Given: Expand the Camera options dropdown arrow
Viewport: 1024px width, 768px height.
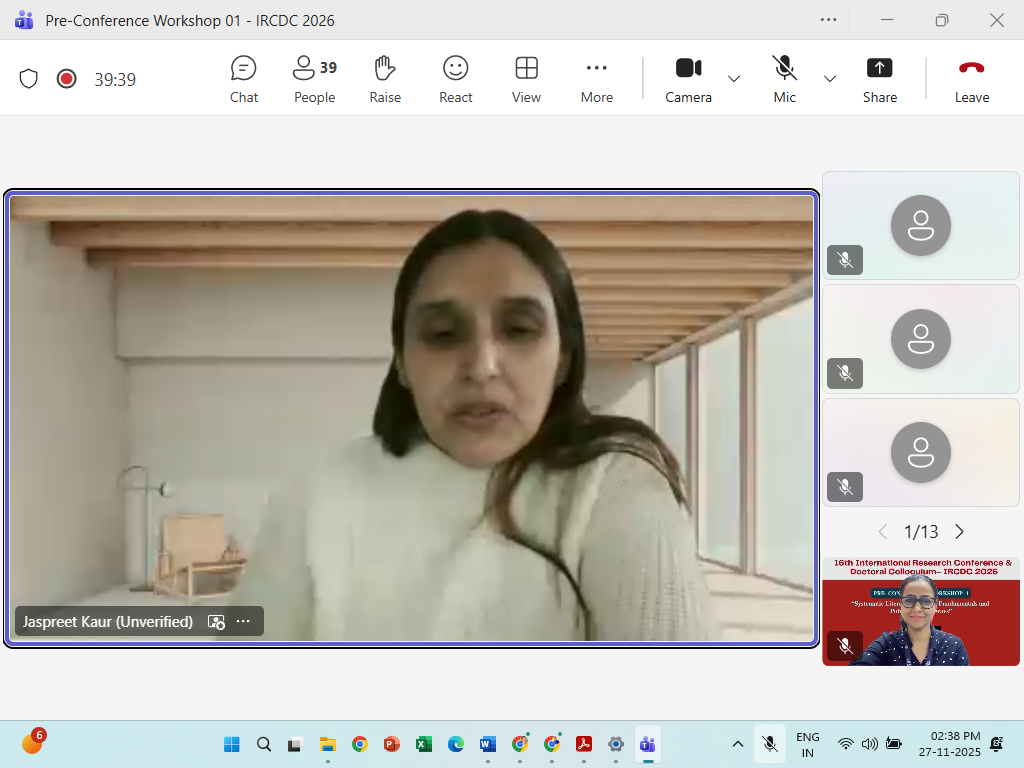Looking at the screenshot, I should pyautogui.click(x=734, y=79).
